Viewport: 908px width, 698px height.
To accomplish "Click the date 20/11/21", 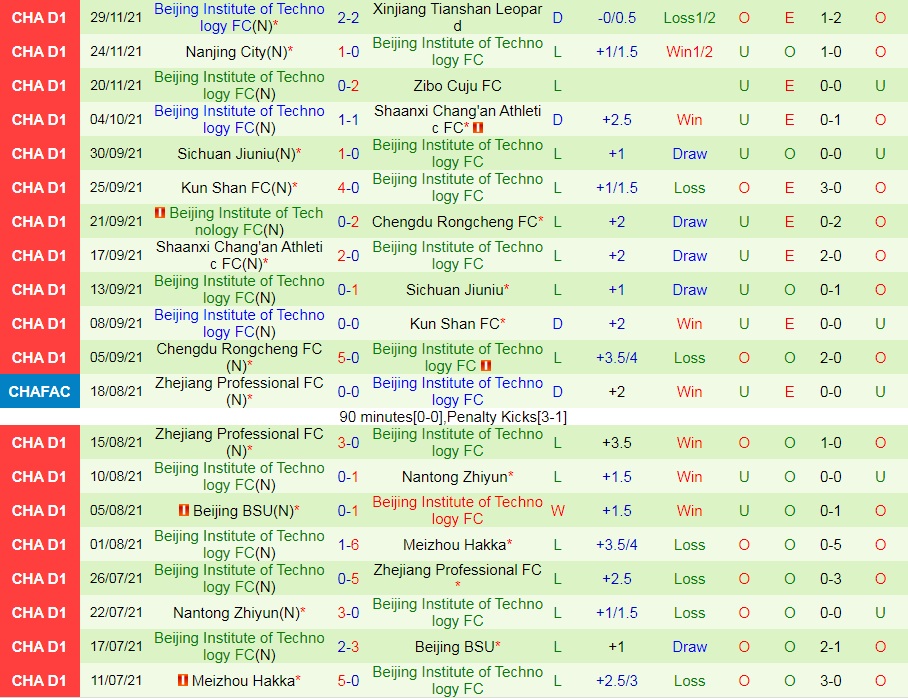I will click(116, 86).
